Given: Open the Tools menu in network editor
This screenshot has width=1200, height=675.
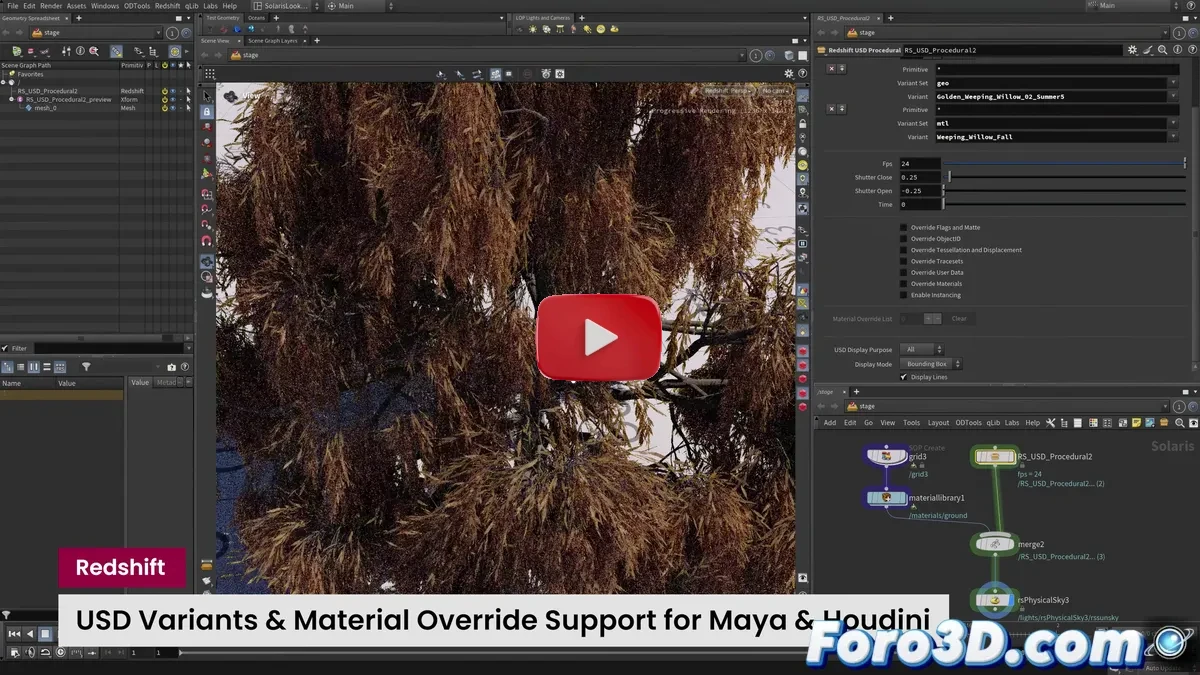Looking at the screenshot, I should [x=911, y=423].
